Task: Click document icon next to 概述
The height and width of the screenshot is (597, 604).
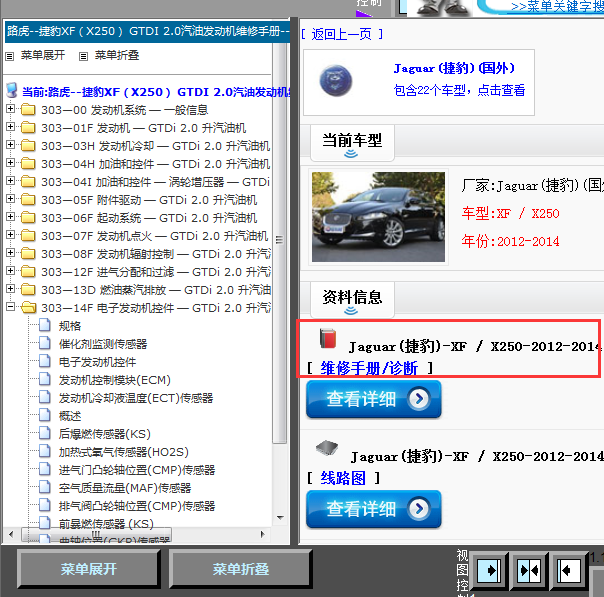Action: [45, 415]
